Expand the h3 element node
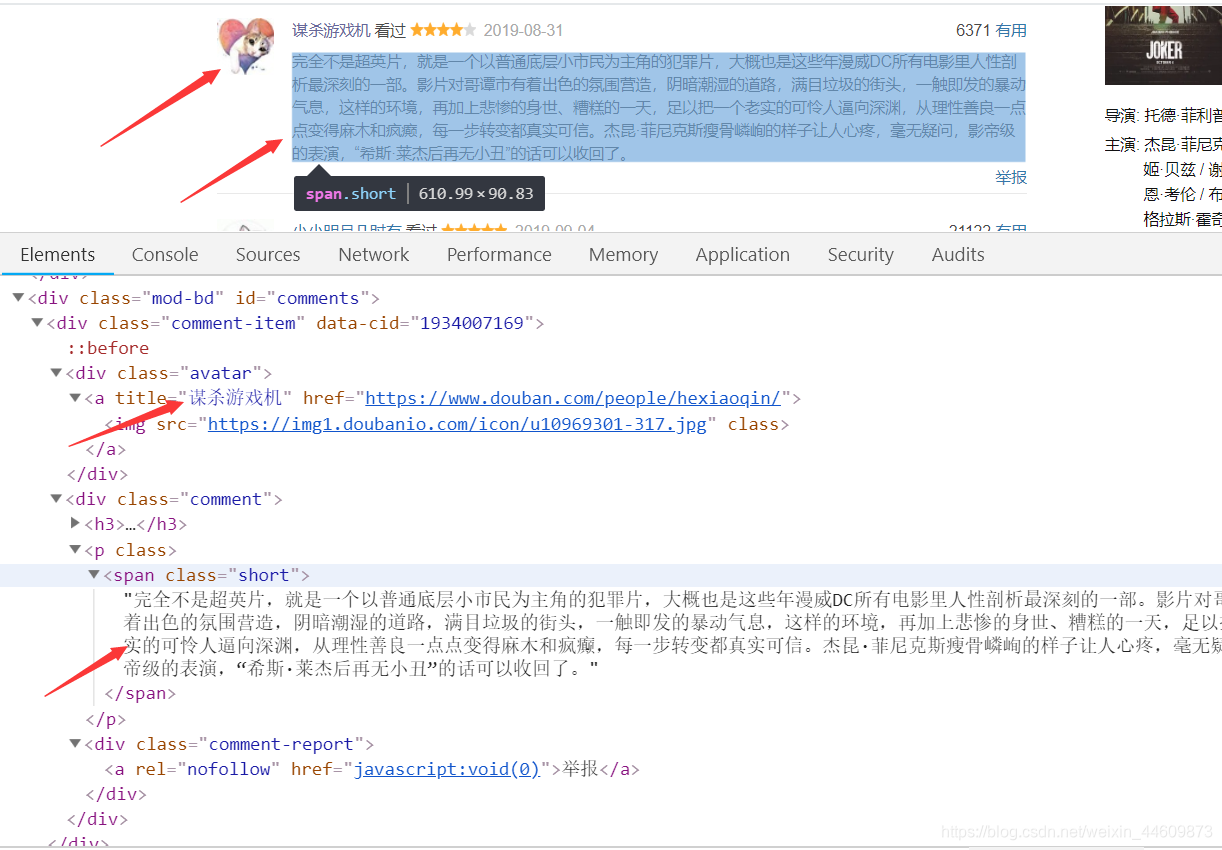 click(75, 524)
